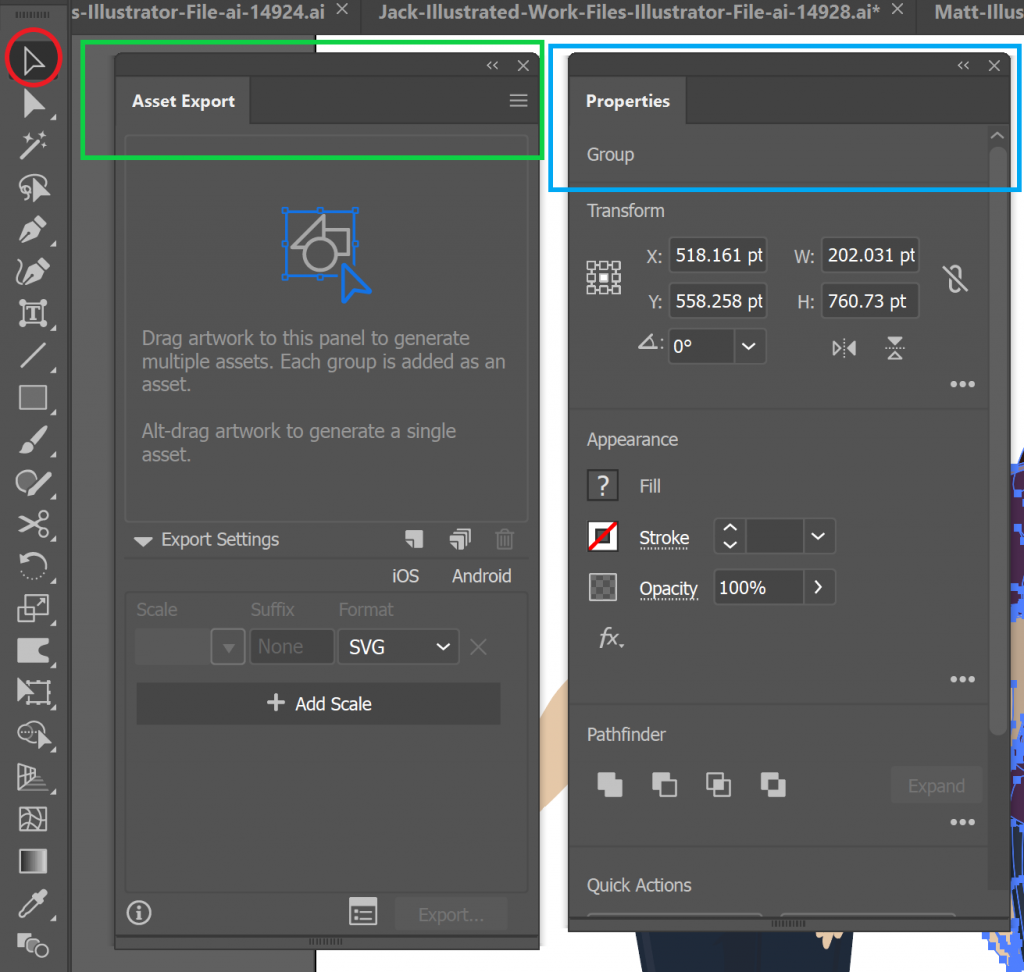Open the SVG format dropdown

(x=398, y=647)
